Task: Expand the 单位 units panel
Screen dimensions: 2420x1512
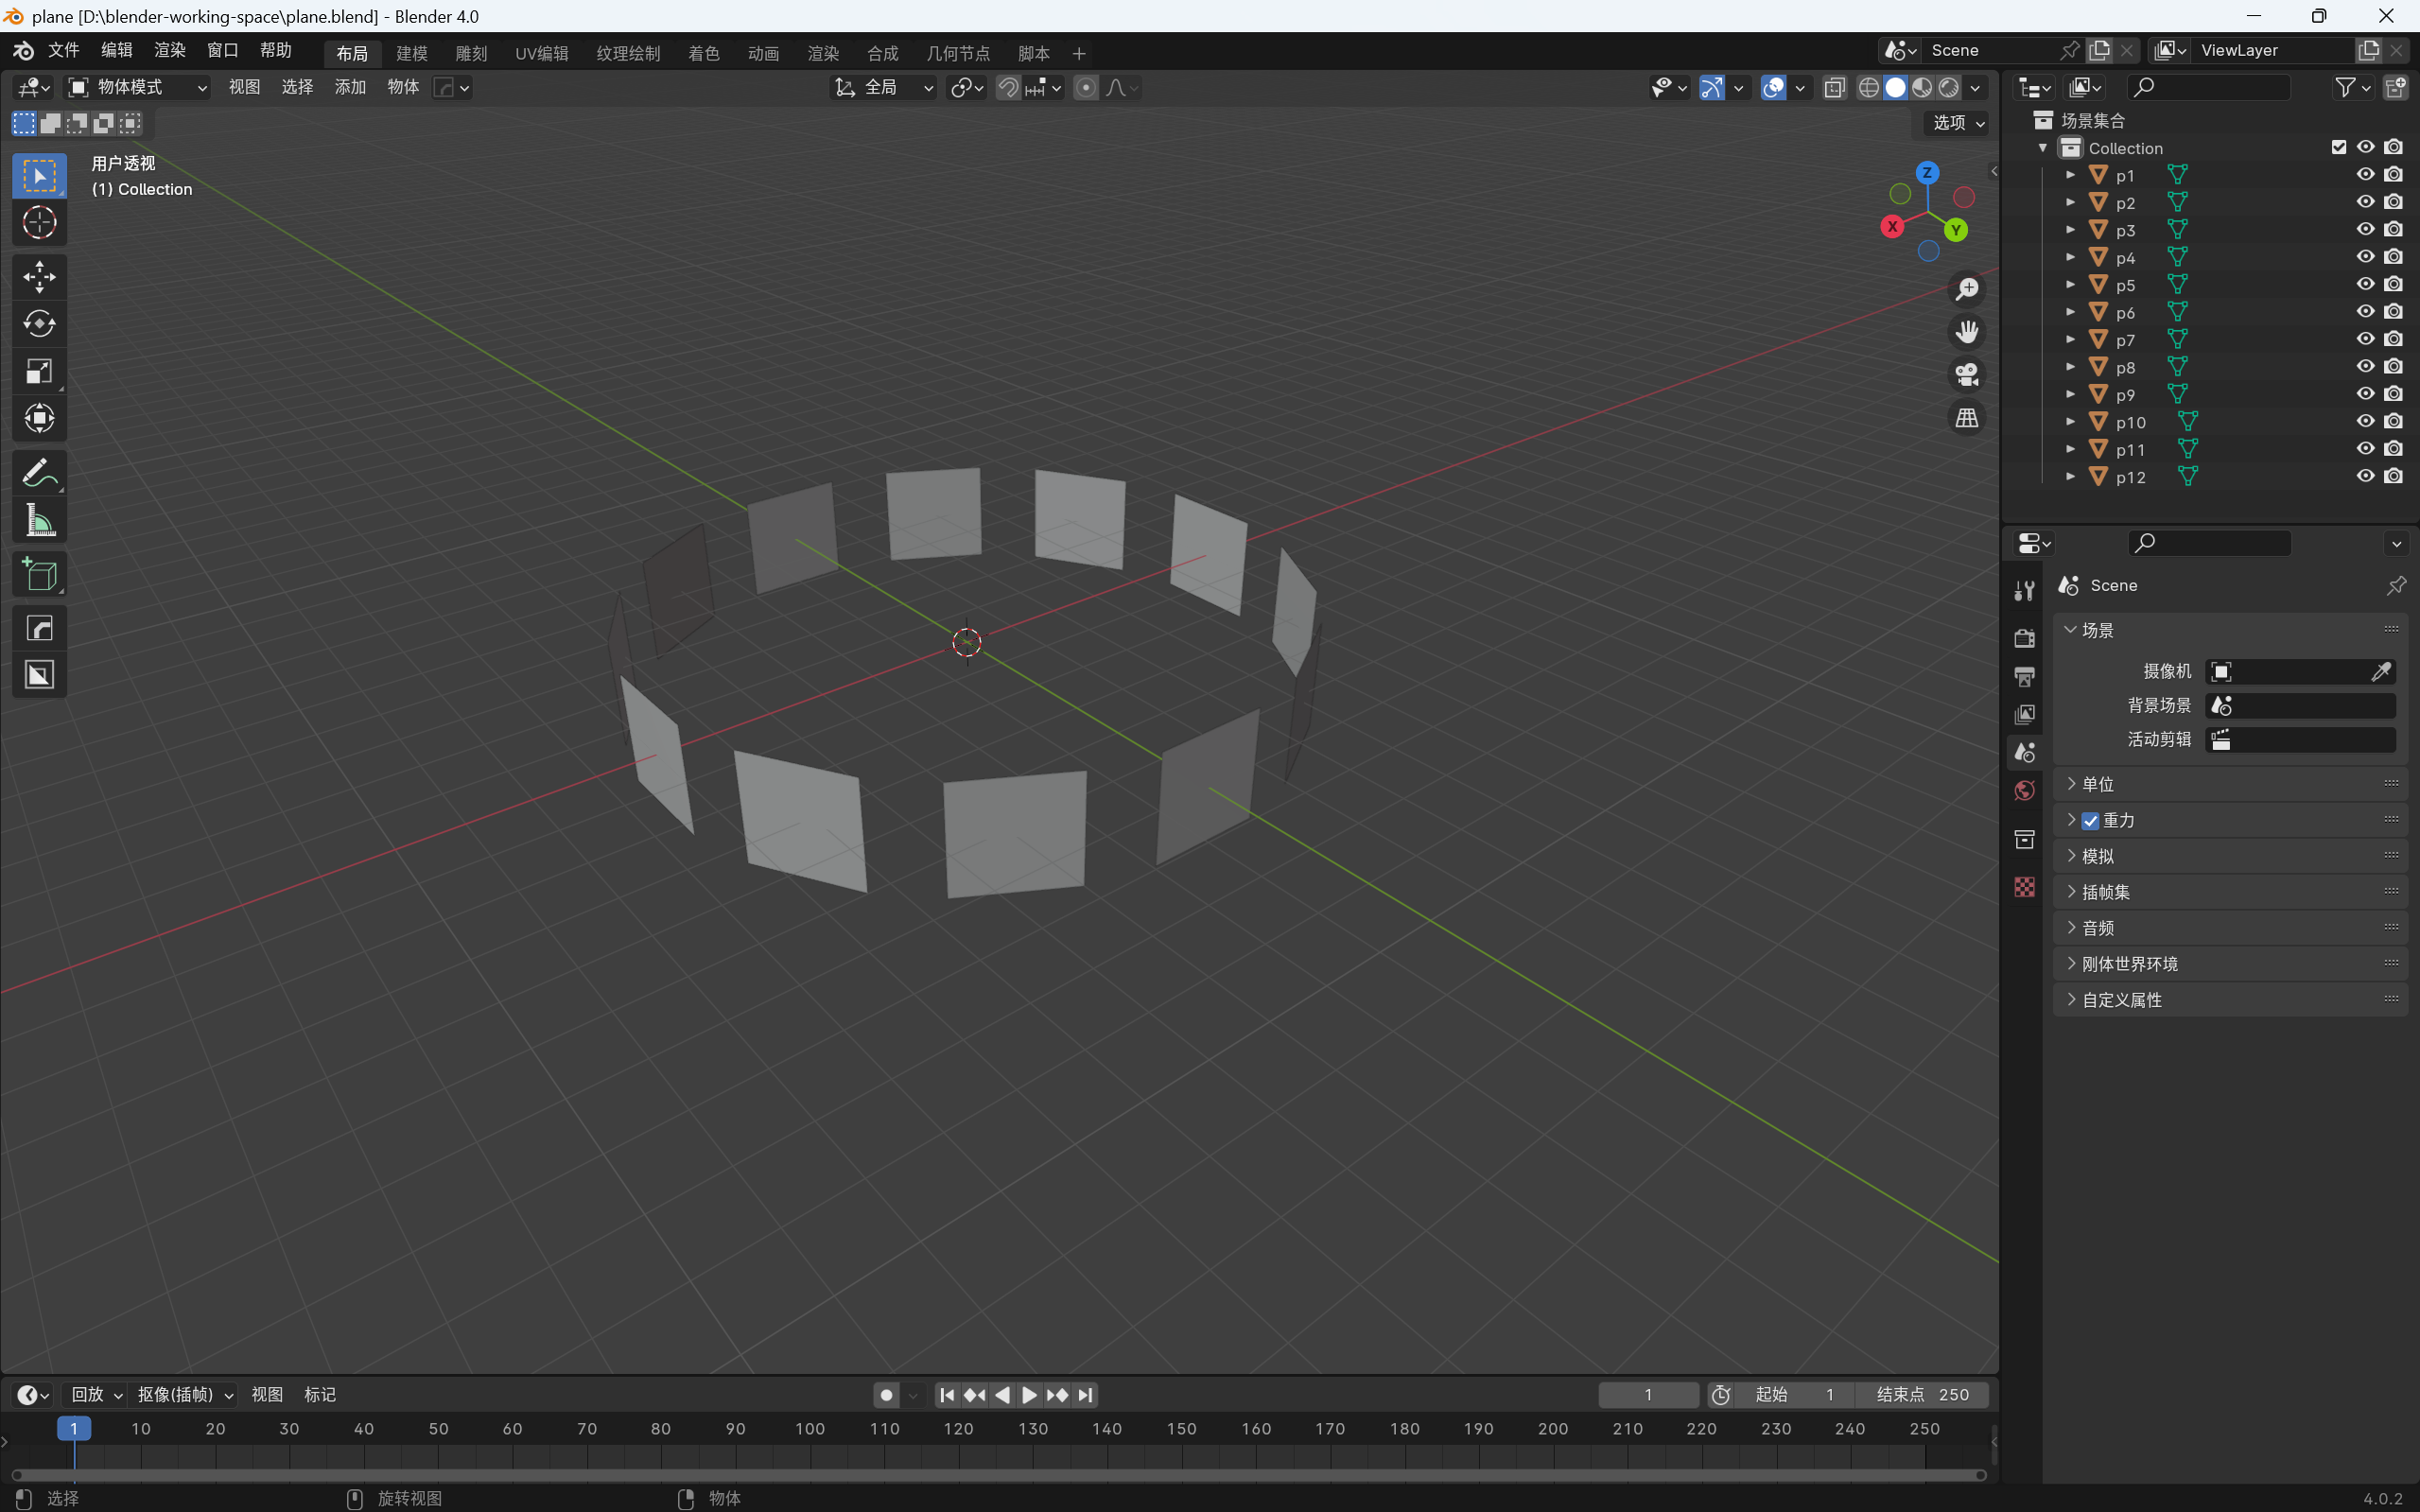Action: point(2098,784)
